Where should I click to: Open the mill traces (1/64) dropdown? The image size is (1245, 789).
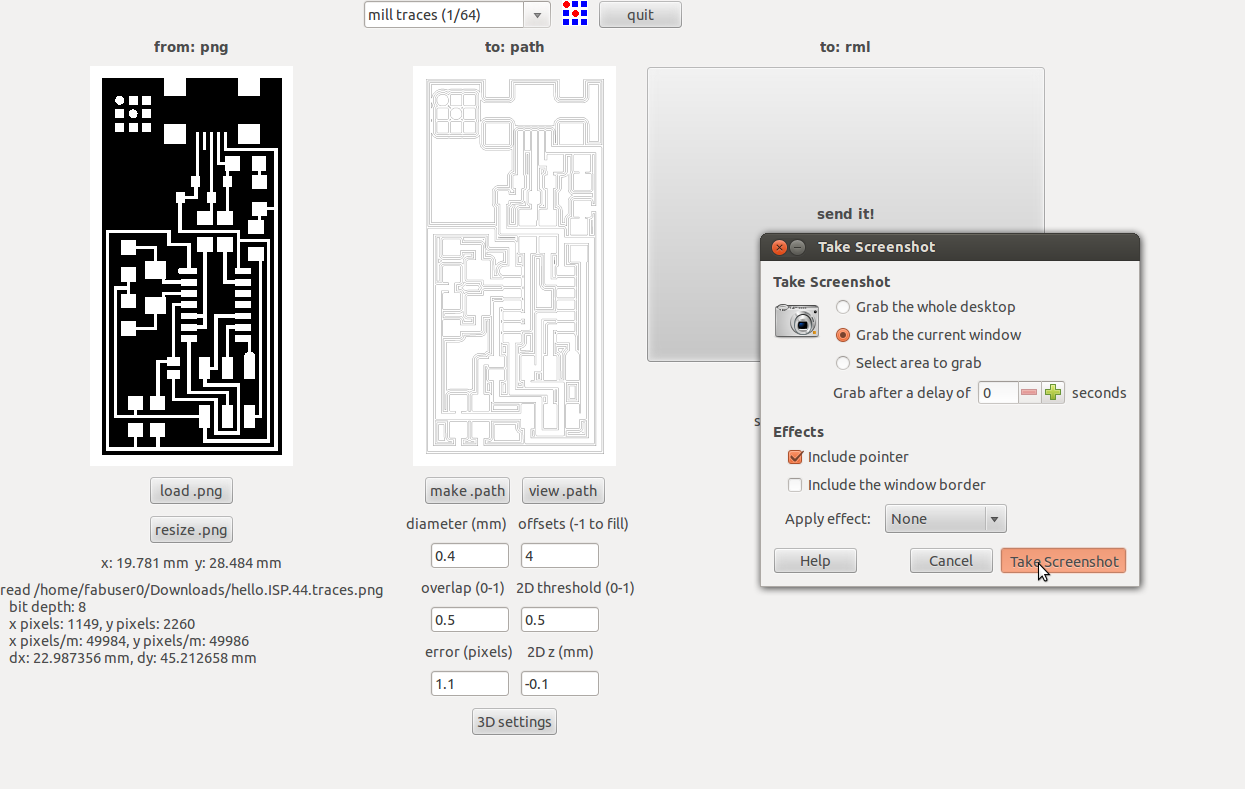click(457, 15)
